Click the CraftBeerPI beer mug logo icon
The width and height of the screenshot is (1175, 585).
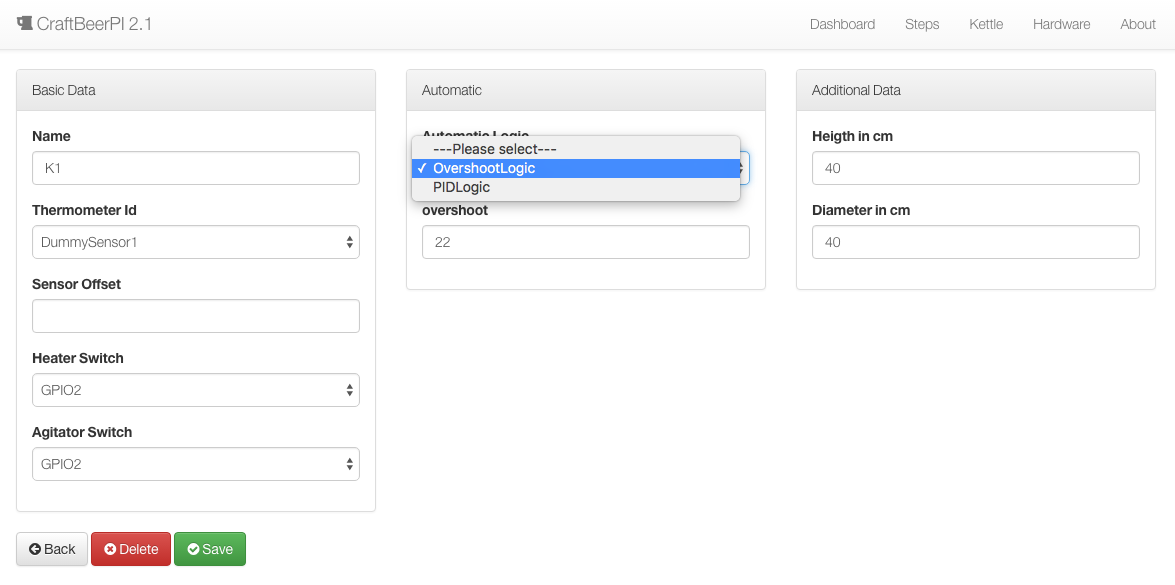[x=25, y=23]
